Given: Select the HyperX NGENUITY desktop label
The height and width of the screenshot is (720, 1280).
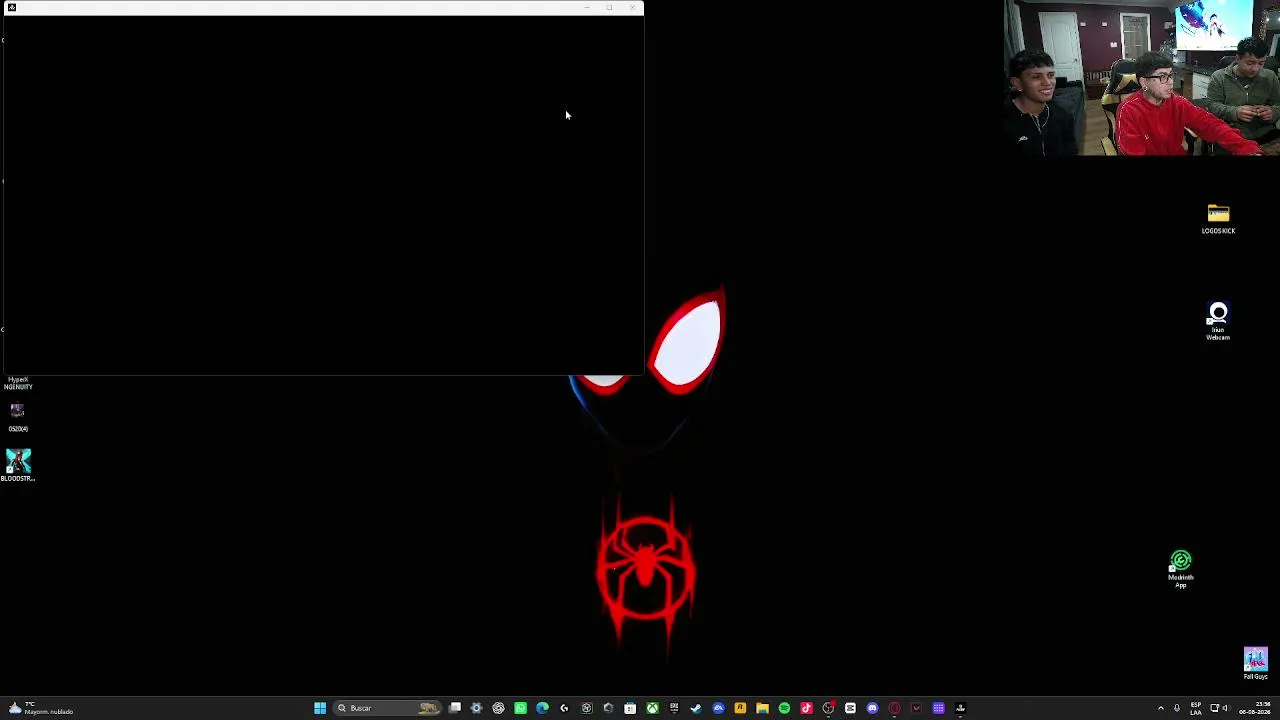Looking at the screenshot, I should click(x=18, y=383).
